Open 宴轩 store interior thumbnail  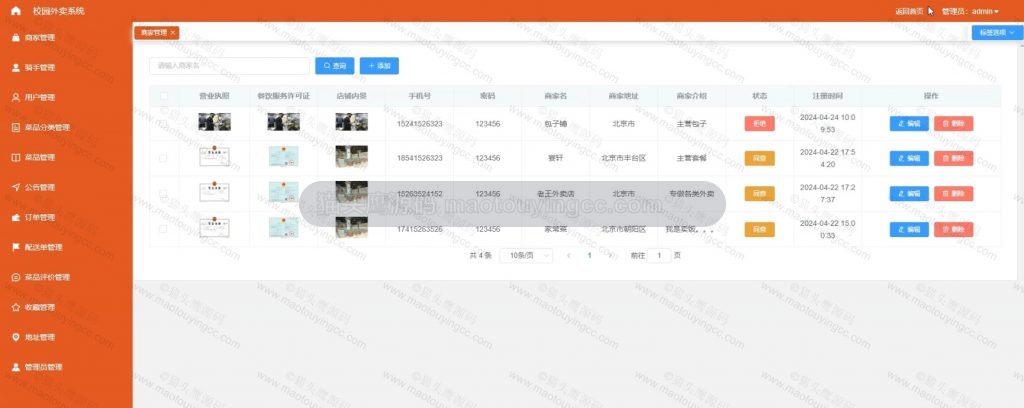(351, 157)
